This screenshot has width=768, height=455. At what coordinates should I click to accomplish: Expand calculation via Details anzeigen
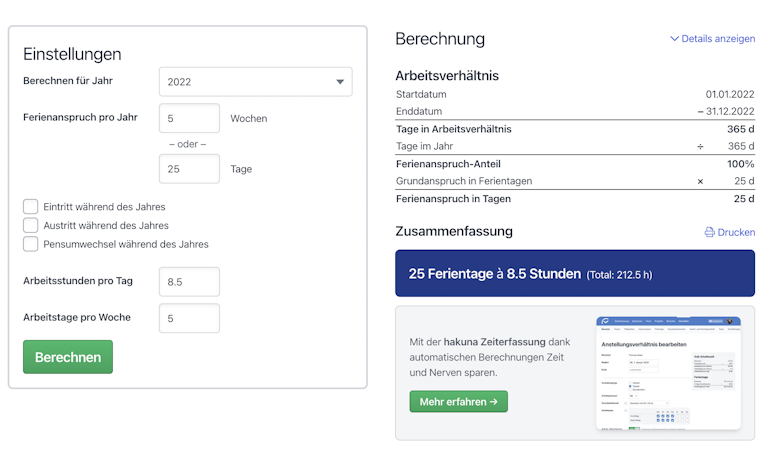click(718, 39)
